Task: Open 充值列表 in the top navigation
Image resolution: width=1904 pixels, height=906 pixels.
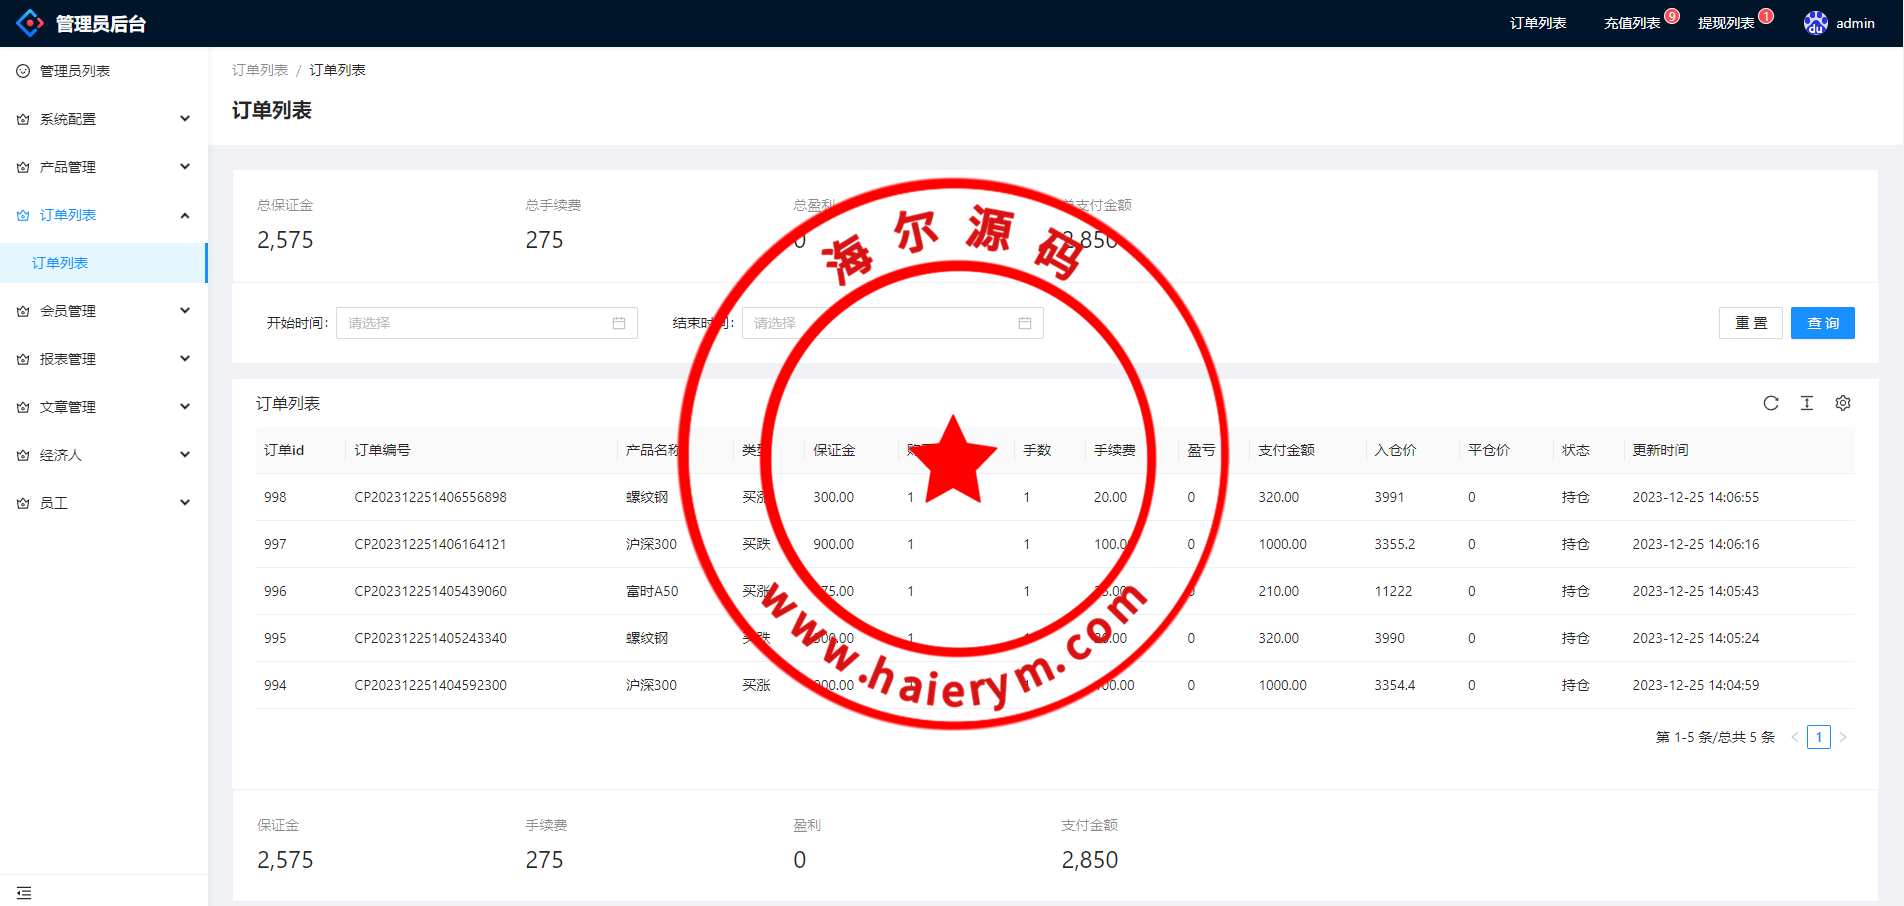Action: (x=1632, y=23)
